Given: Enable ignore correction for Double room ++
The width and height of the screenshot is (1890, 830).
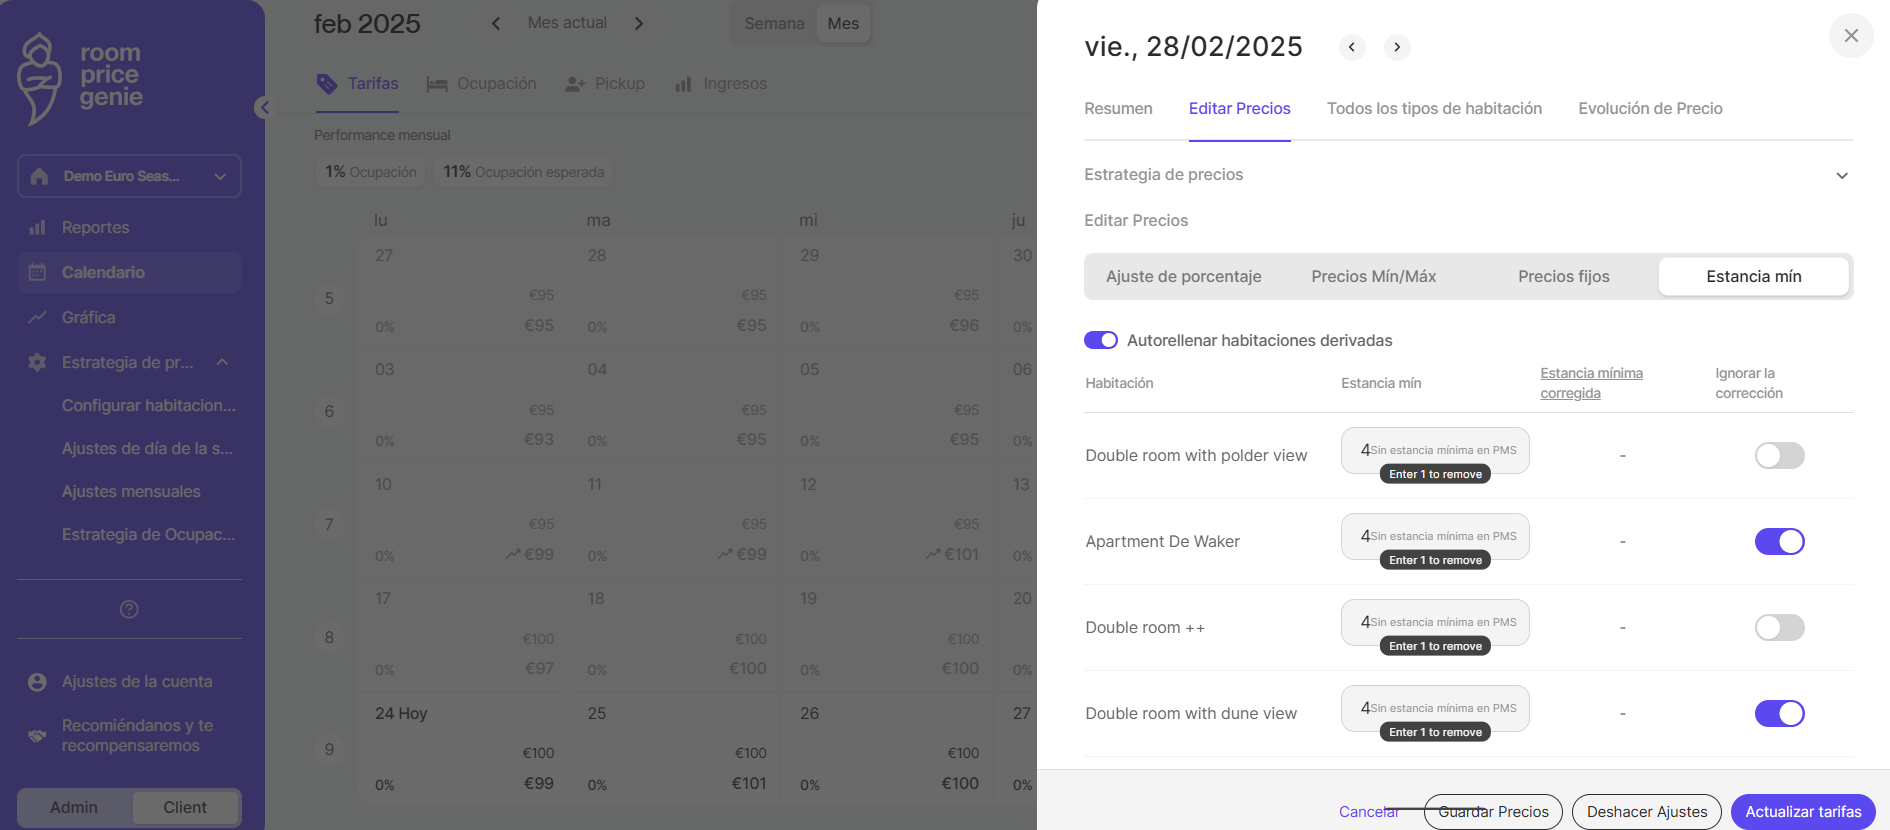Looking at the screenshot, I should pos(1779,627).
